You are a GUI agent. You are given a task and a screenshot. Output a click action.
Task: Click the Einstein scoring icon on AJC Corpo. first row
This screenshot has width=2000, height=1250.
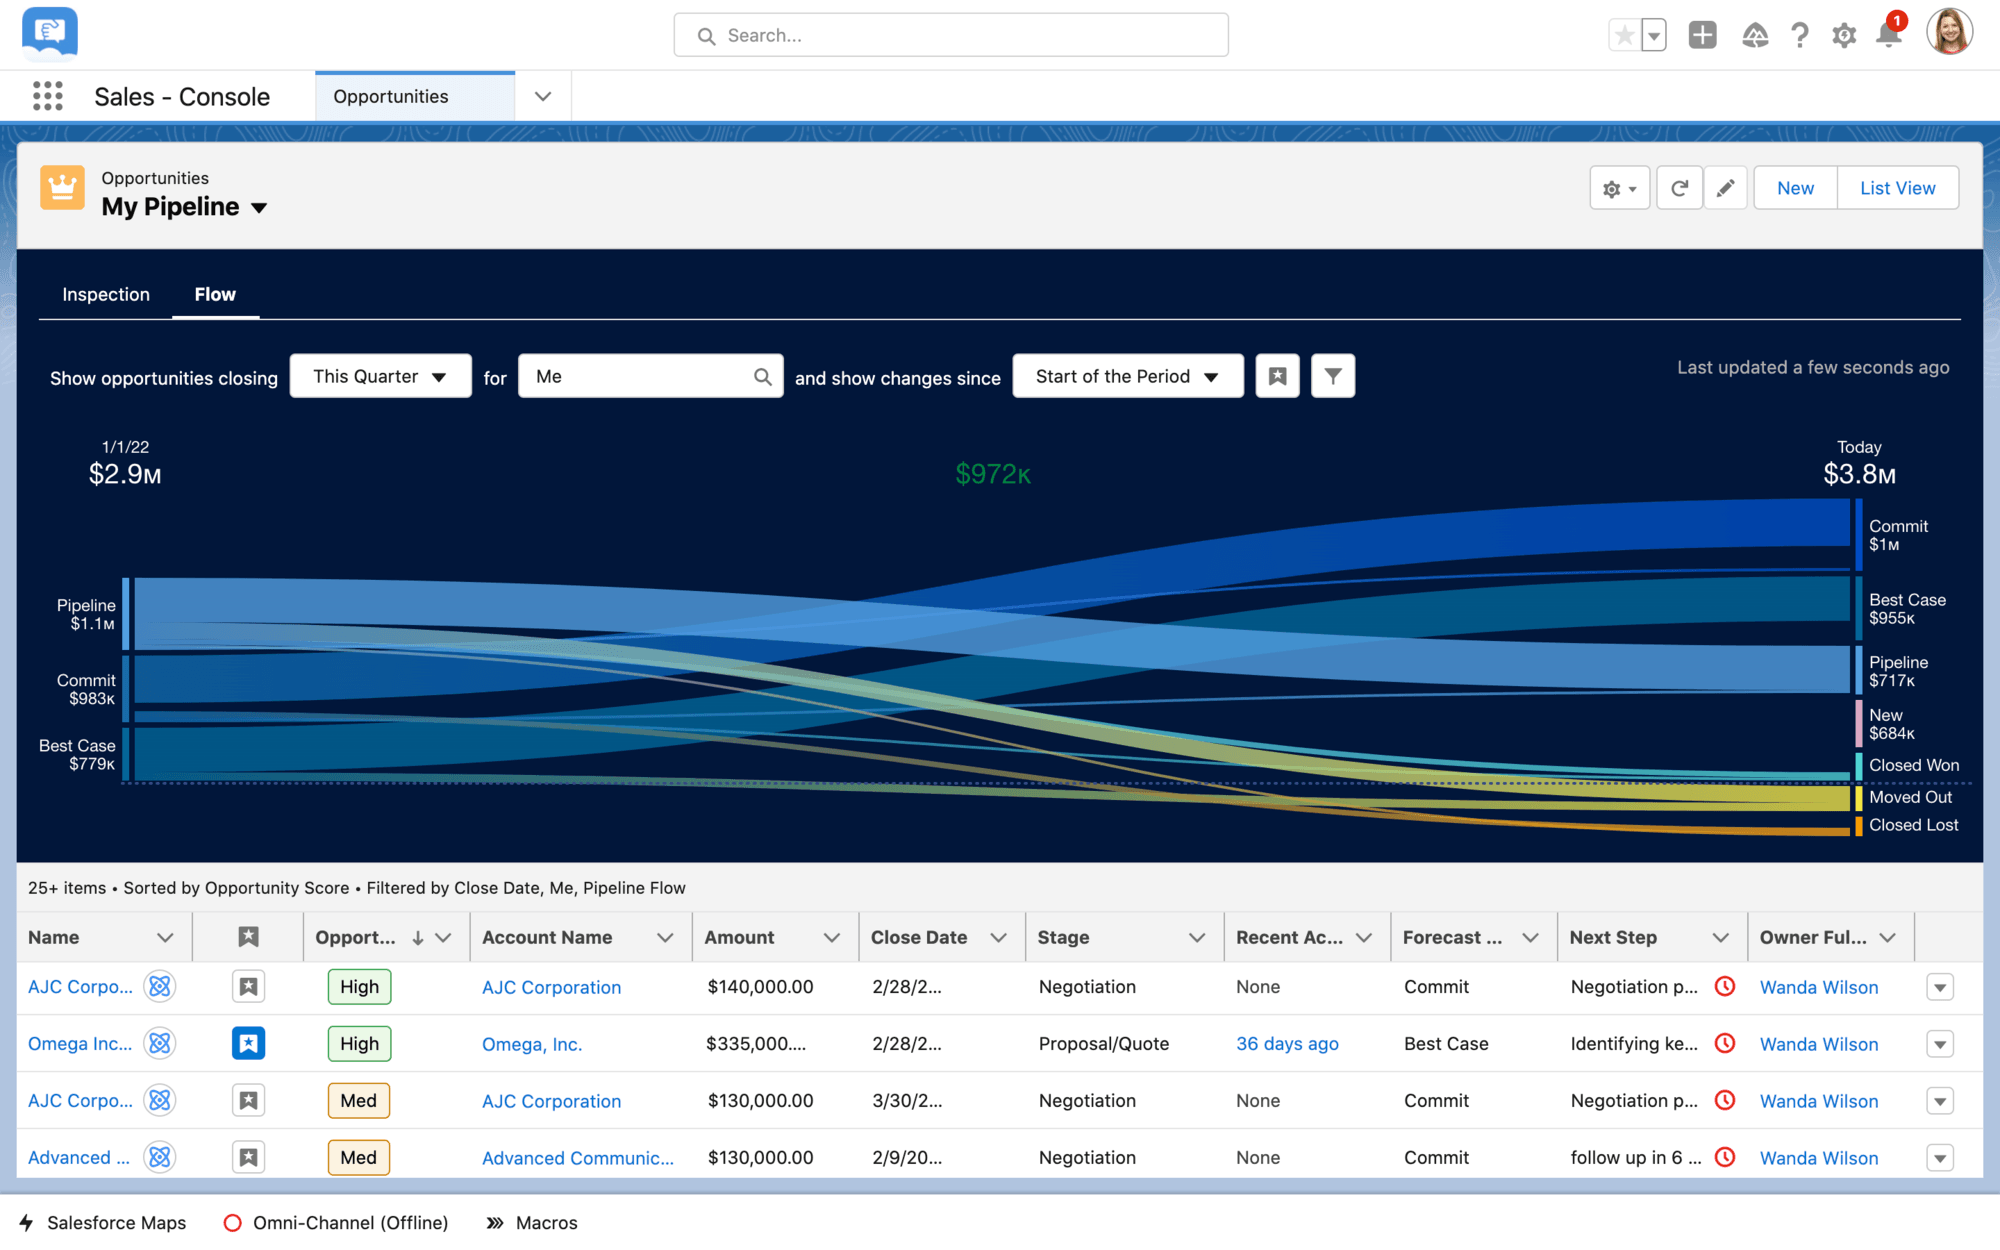click(158, 988)
